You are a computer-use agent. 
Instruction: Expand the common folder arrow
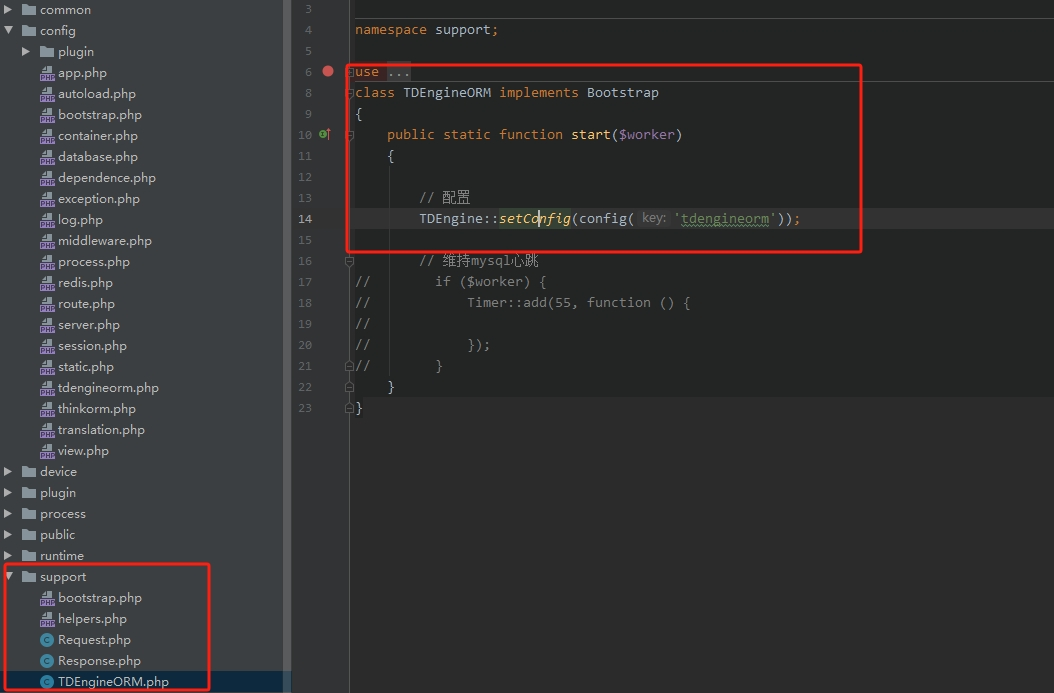pyautogui.click(x=8, y=9)
